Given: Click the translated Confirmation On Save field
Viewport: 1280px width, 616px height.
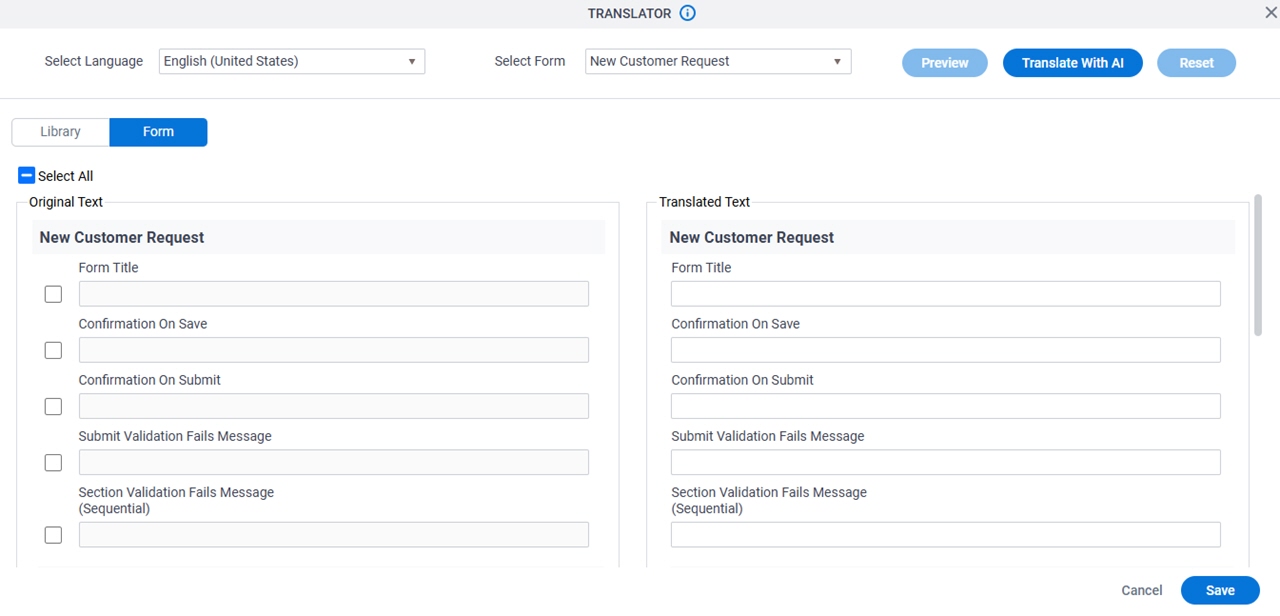Looking at the screenshot, I should click(946, 350).
